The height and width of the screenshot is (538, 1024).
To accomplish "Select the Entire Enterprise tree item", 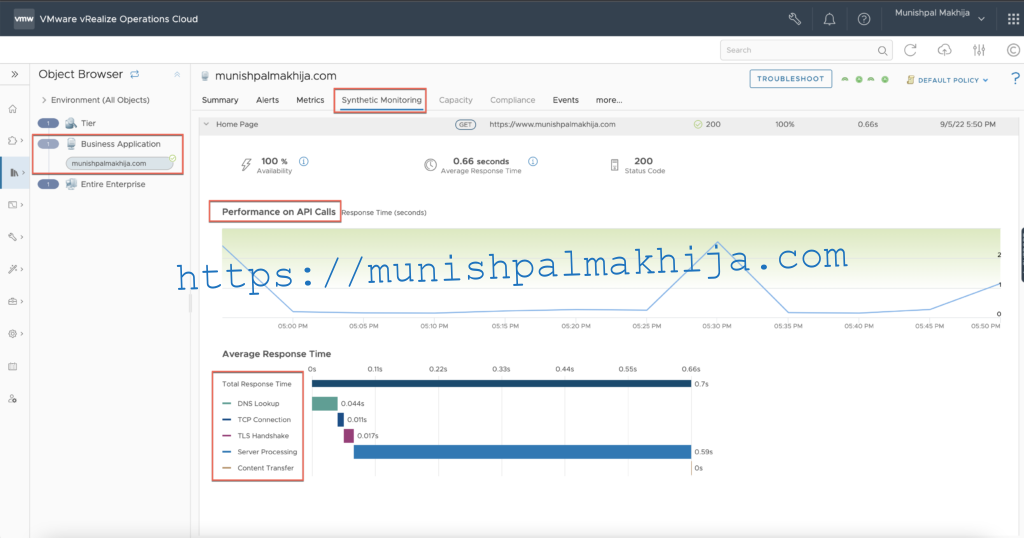I will pyautogui.click(x=113, y=184).
